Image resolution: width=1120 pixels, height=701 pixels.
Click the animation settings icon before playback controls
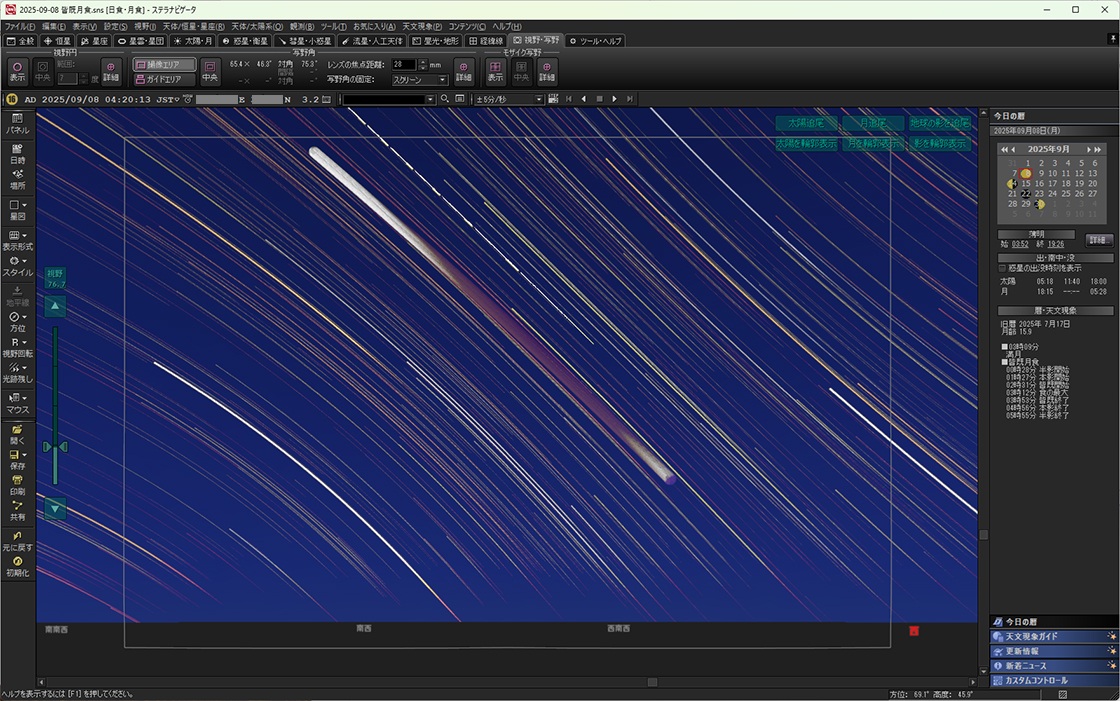553,99
